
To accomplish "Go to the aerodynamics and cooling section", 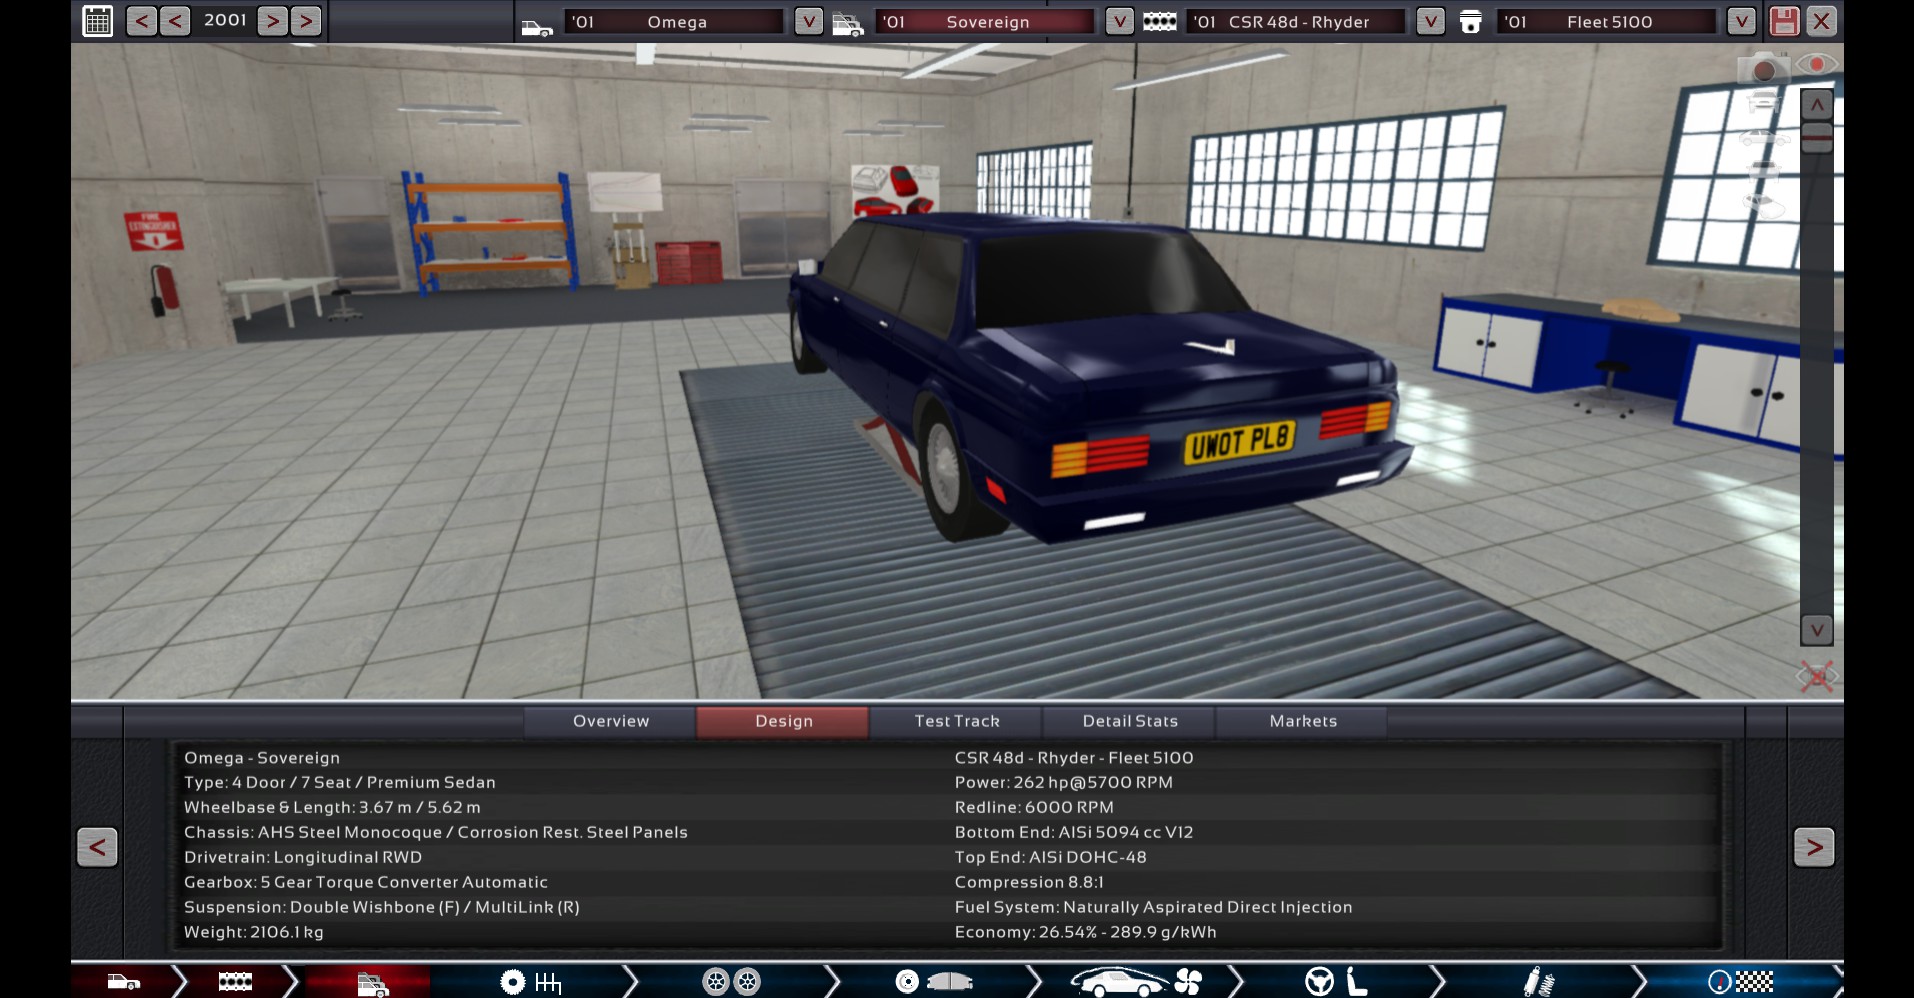I will [x=1135, y=982].
